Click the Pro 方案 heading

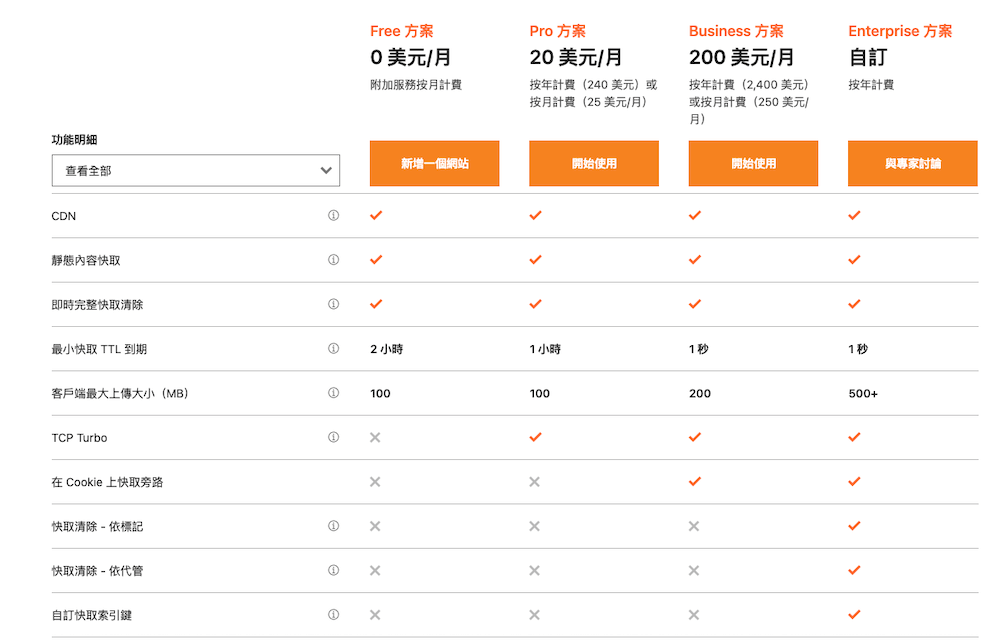pyautogui.click(x=557, y=31)
